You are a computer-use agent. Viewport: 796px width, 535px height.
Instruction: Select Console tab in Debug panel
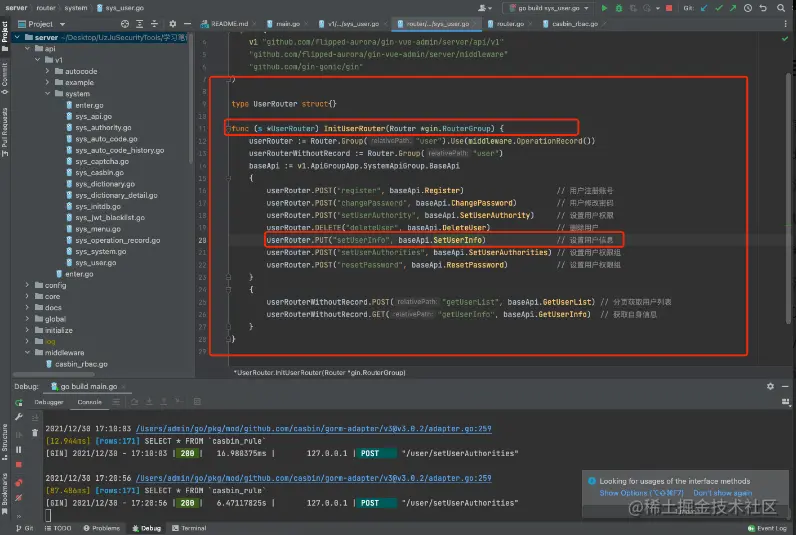(x=89, y=402)
